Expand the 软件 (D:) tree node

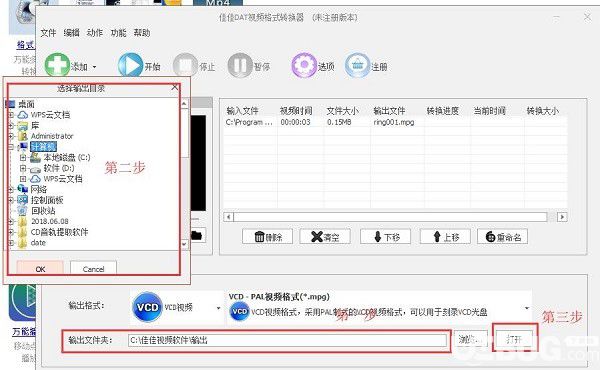(x=23, y=168)
